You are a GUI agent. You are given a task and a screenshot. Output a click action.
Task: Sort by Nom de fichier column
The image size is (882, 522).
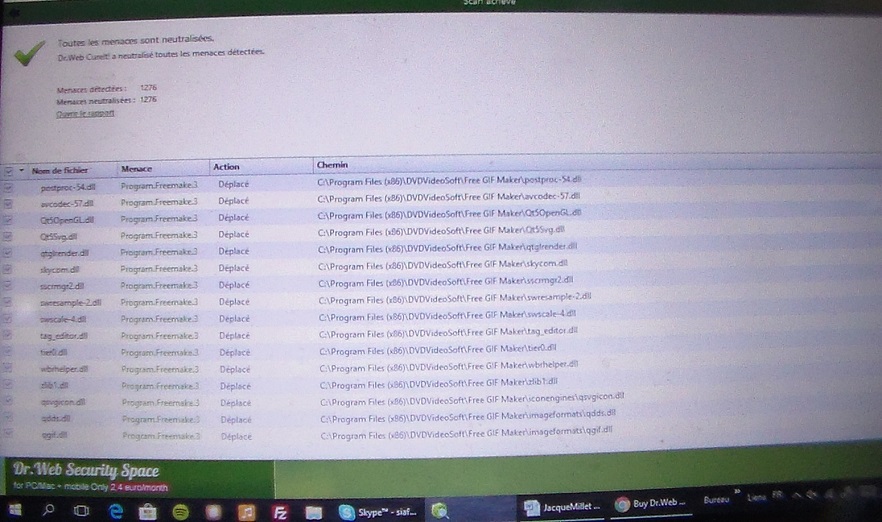coord(60,170)
